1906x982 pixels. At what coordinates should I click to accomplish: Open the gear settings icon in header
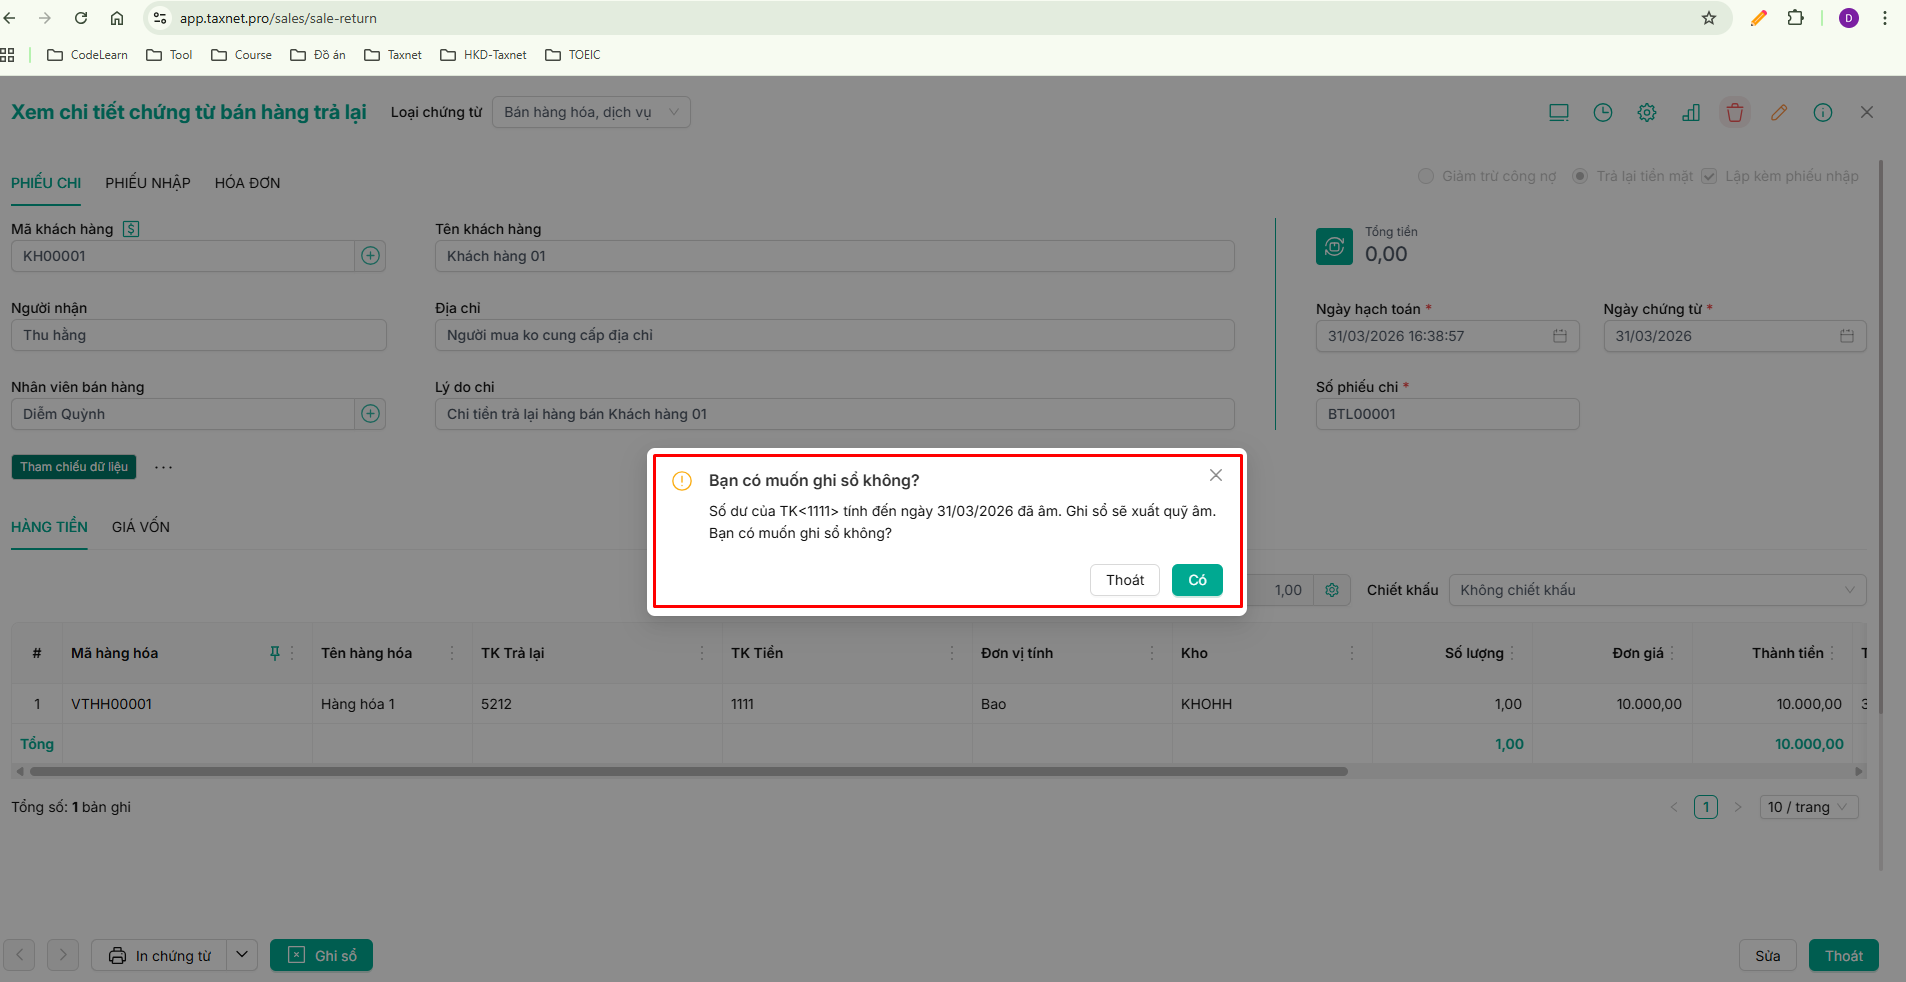tap(1647, 113)
